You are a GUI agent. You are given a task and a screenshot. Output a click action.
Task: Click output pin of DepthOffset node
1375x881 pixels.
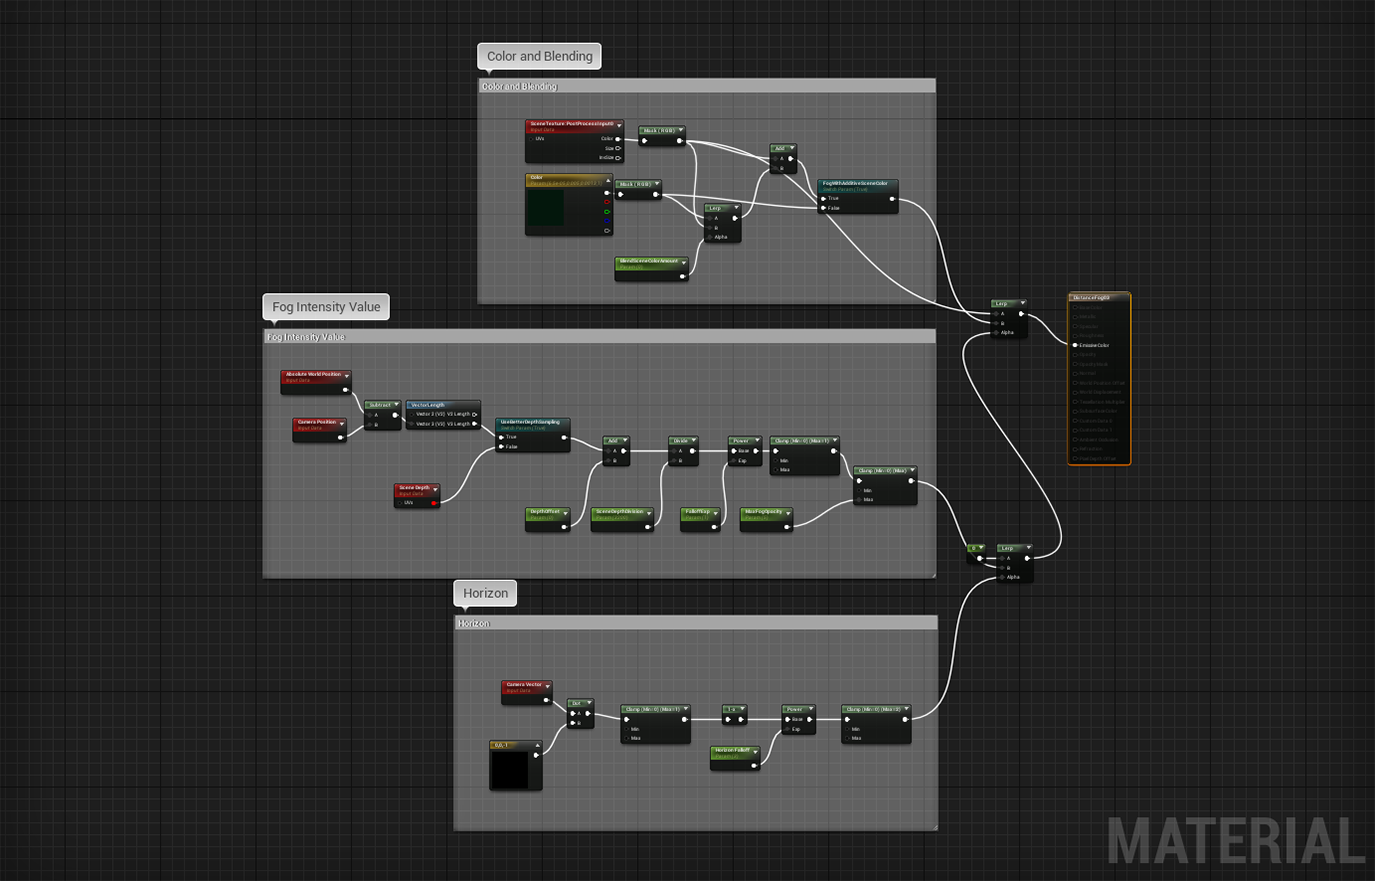coord(563,525)
